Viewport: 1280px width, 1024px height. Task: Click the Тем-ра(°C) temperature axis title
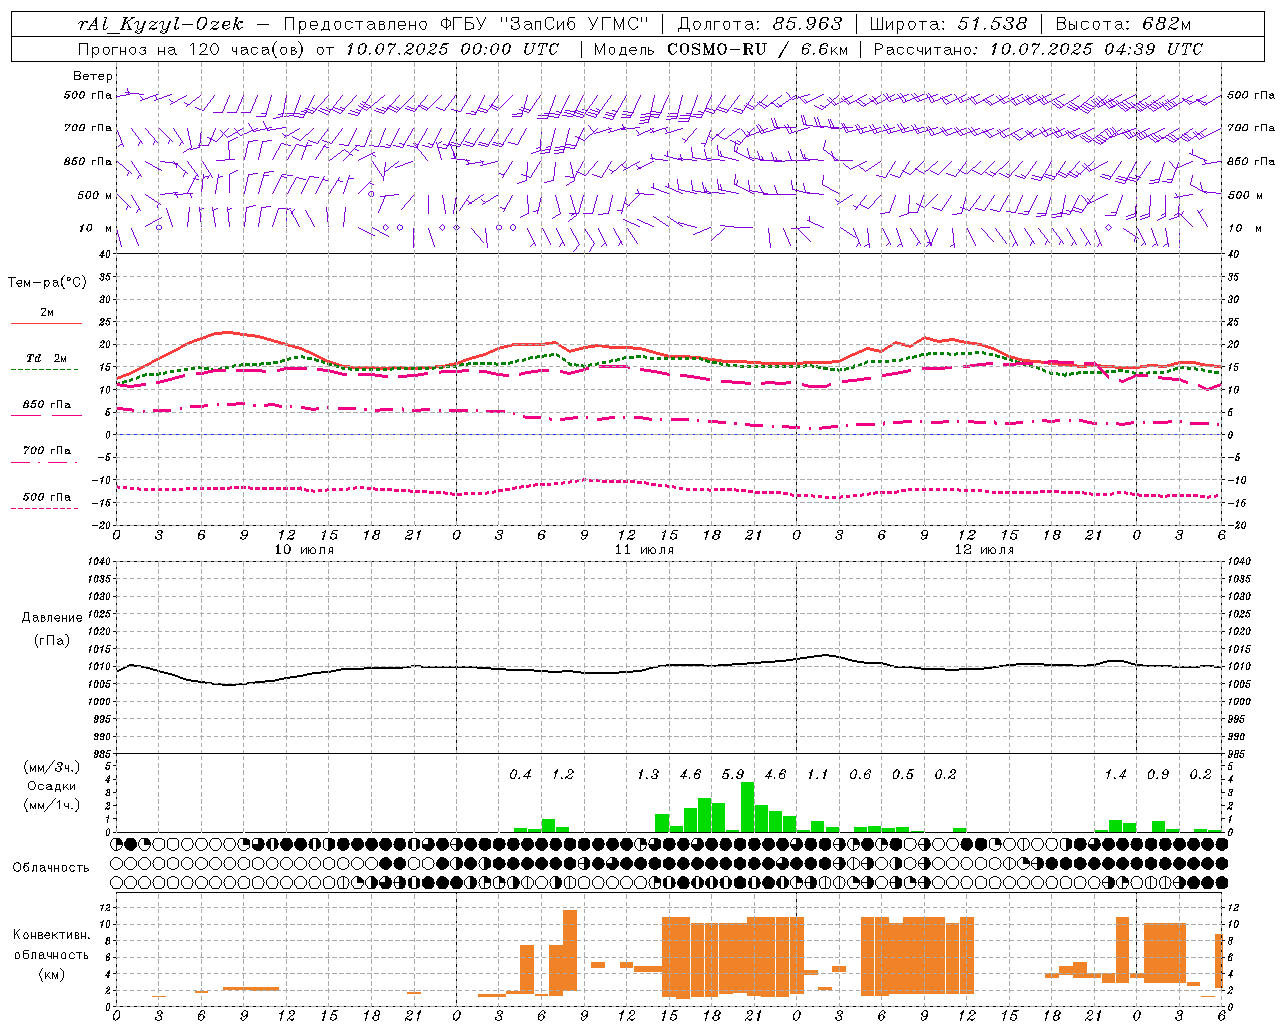(x=47, y=283)
